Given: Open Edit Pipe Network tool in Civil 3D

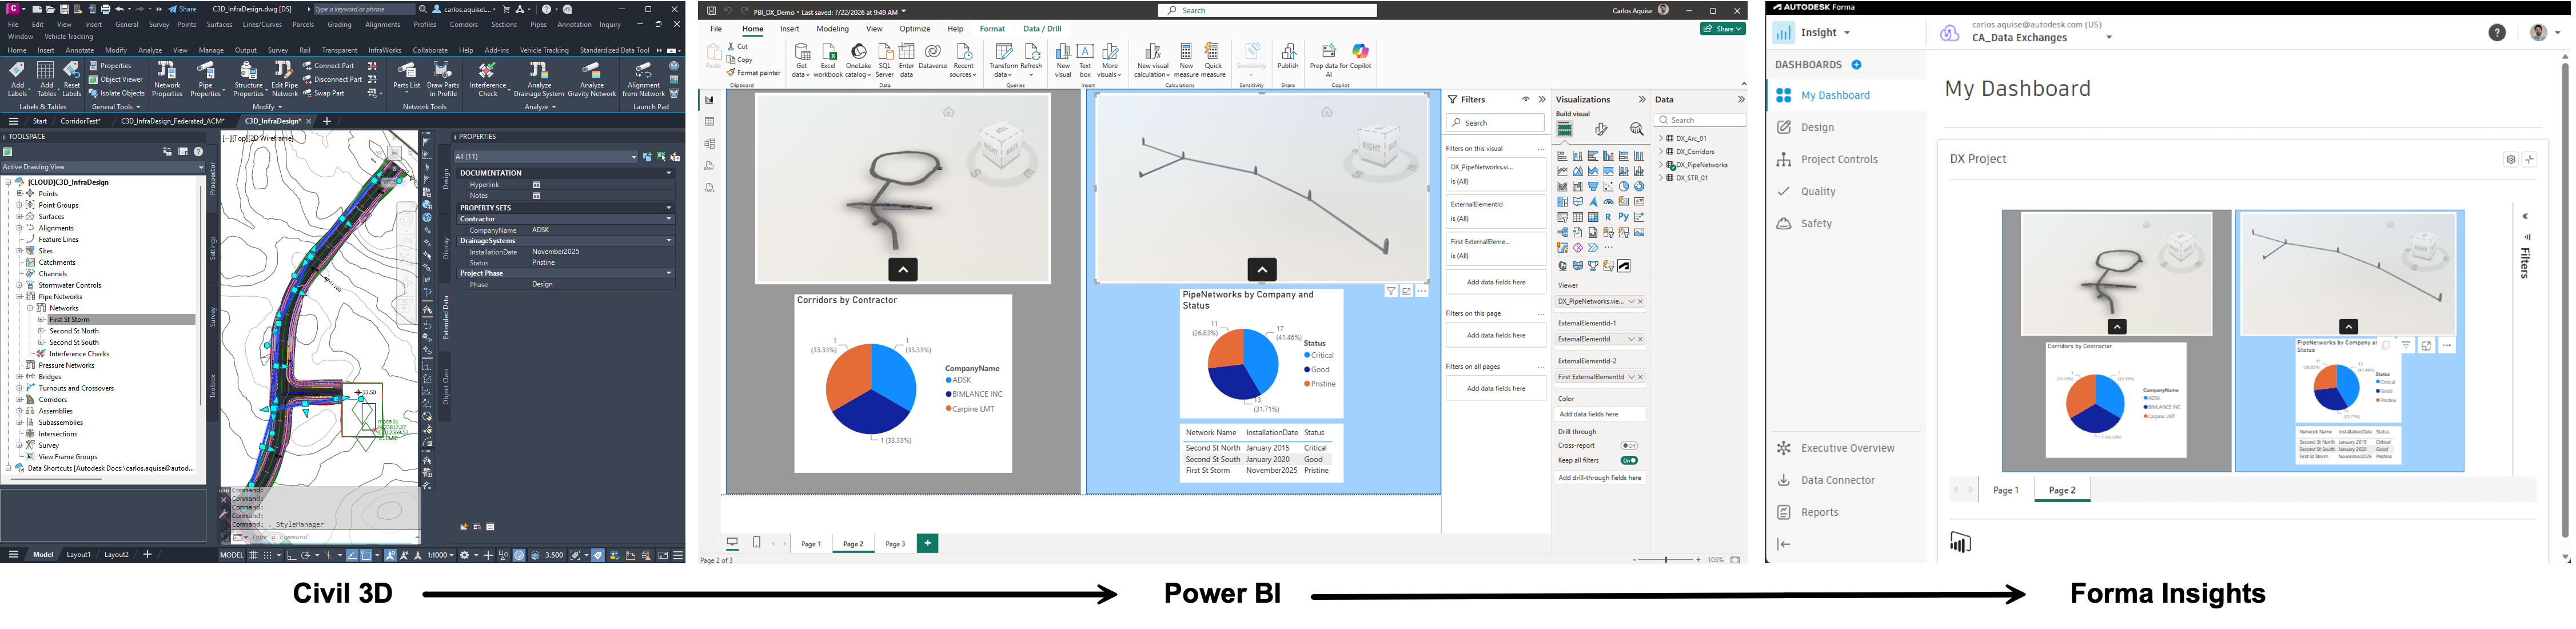Looking at the screenshot, I should 284,79.
